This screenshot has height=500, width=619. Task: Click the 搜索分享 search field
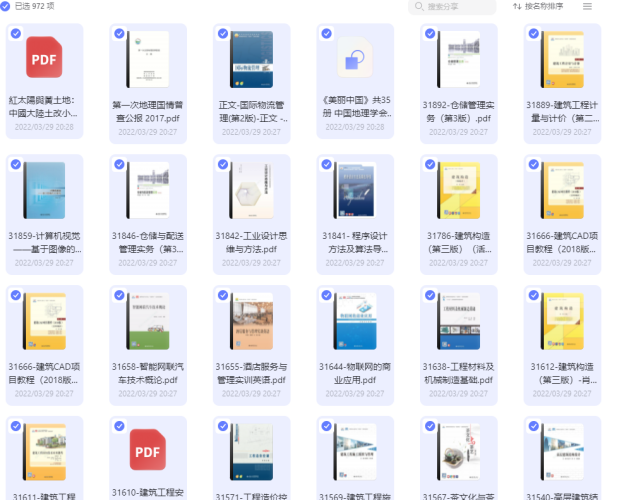452,7
